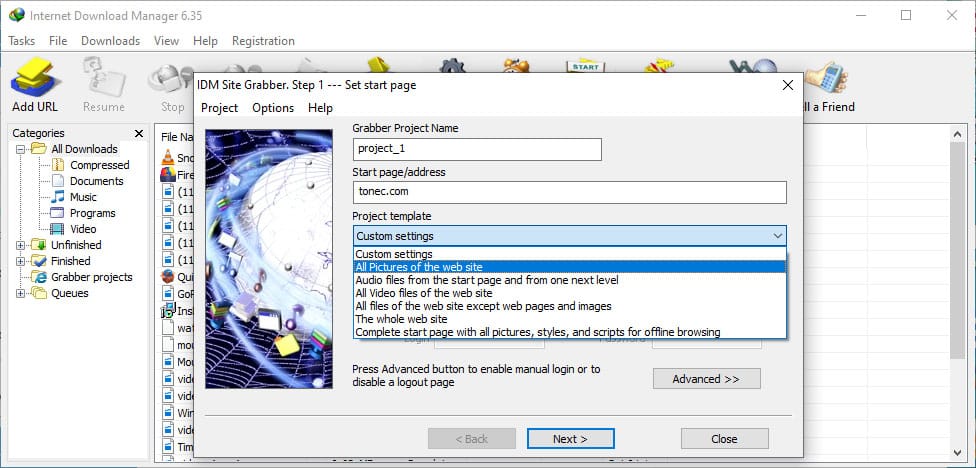This screenshot has width=976, height=468.
Task: Expand the Unfinished tree node
Action: coord(21,245)
